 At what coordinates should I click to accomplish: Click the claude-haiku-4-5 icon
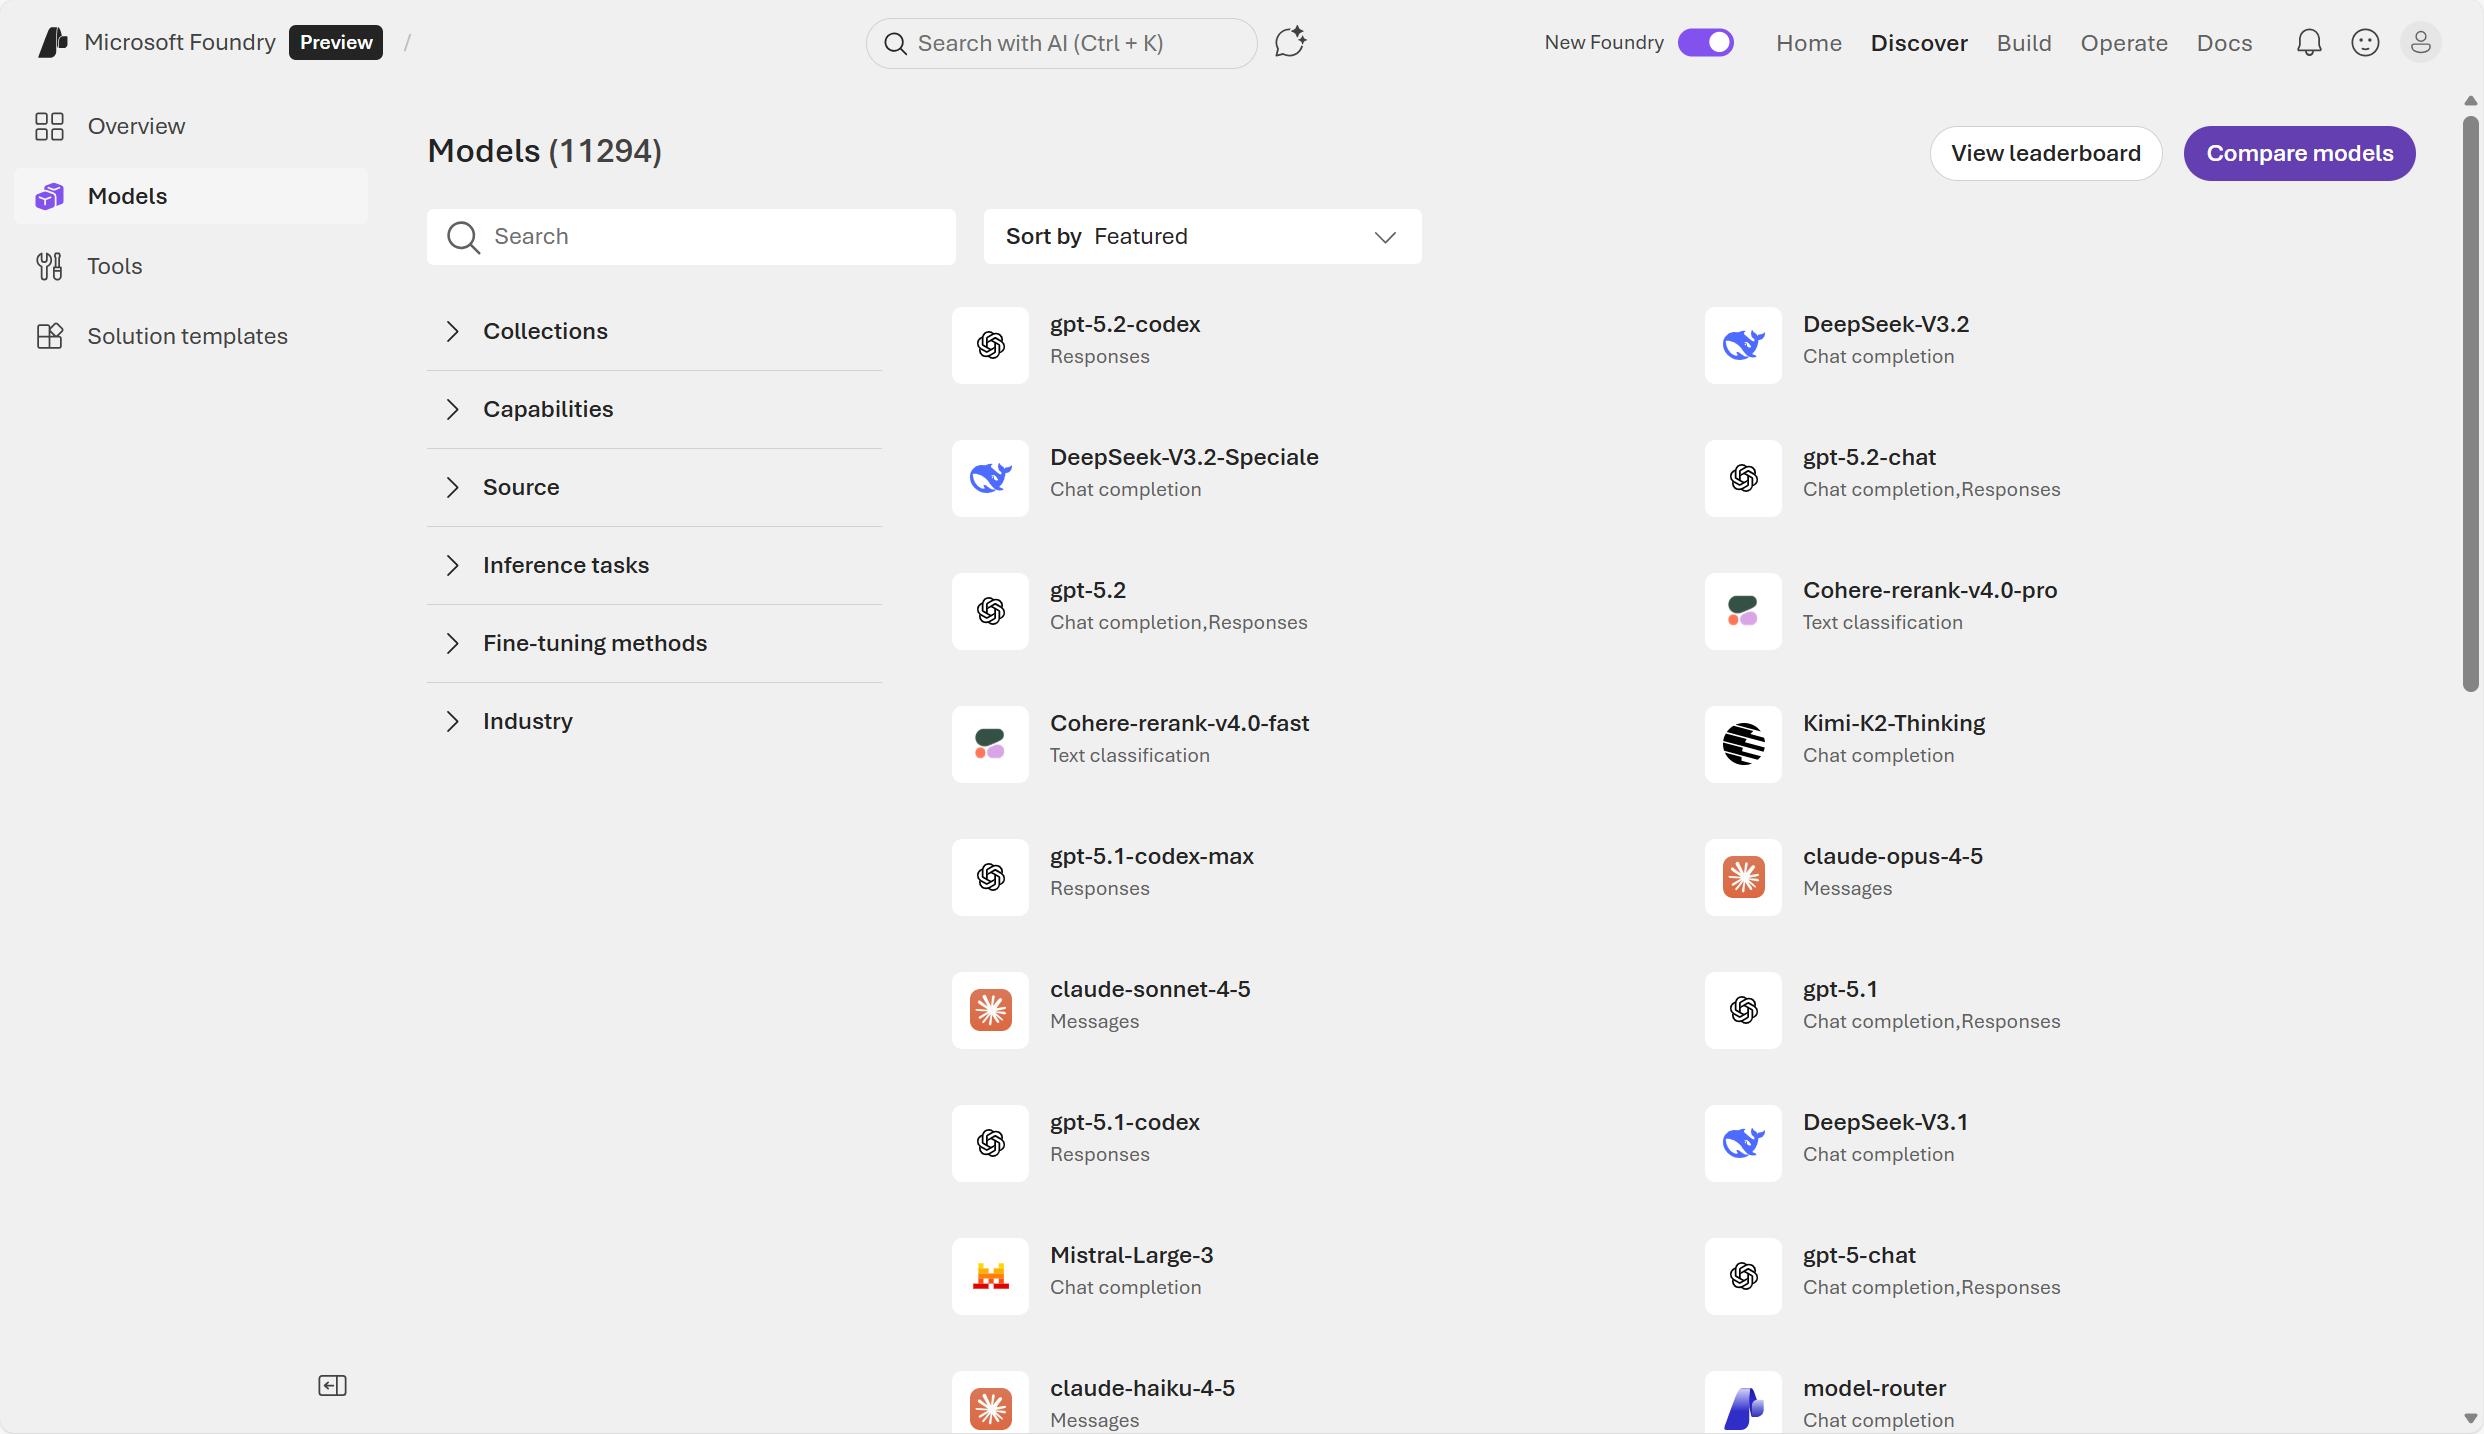pyautogui.click(x=990, y=1403)
